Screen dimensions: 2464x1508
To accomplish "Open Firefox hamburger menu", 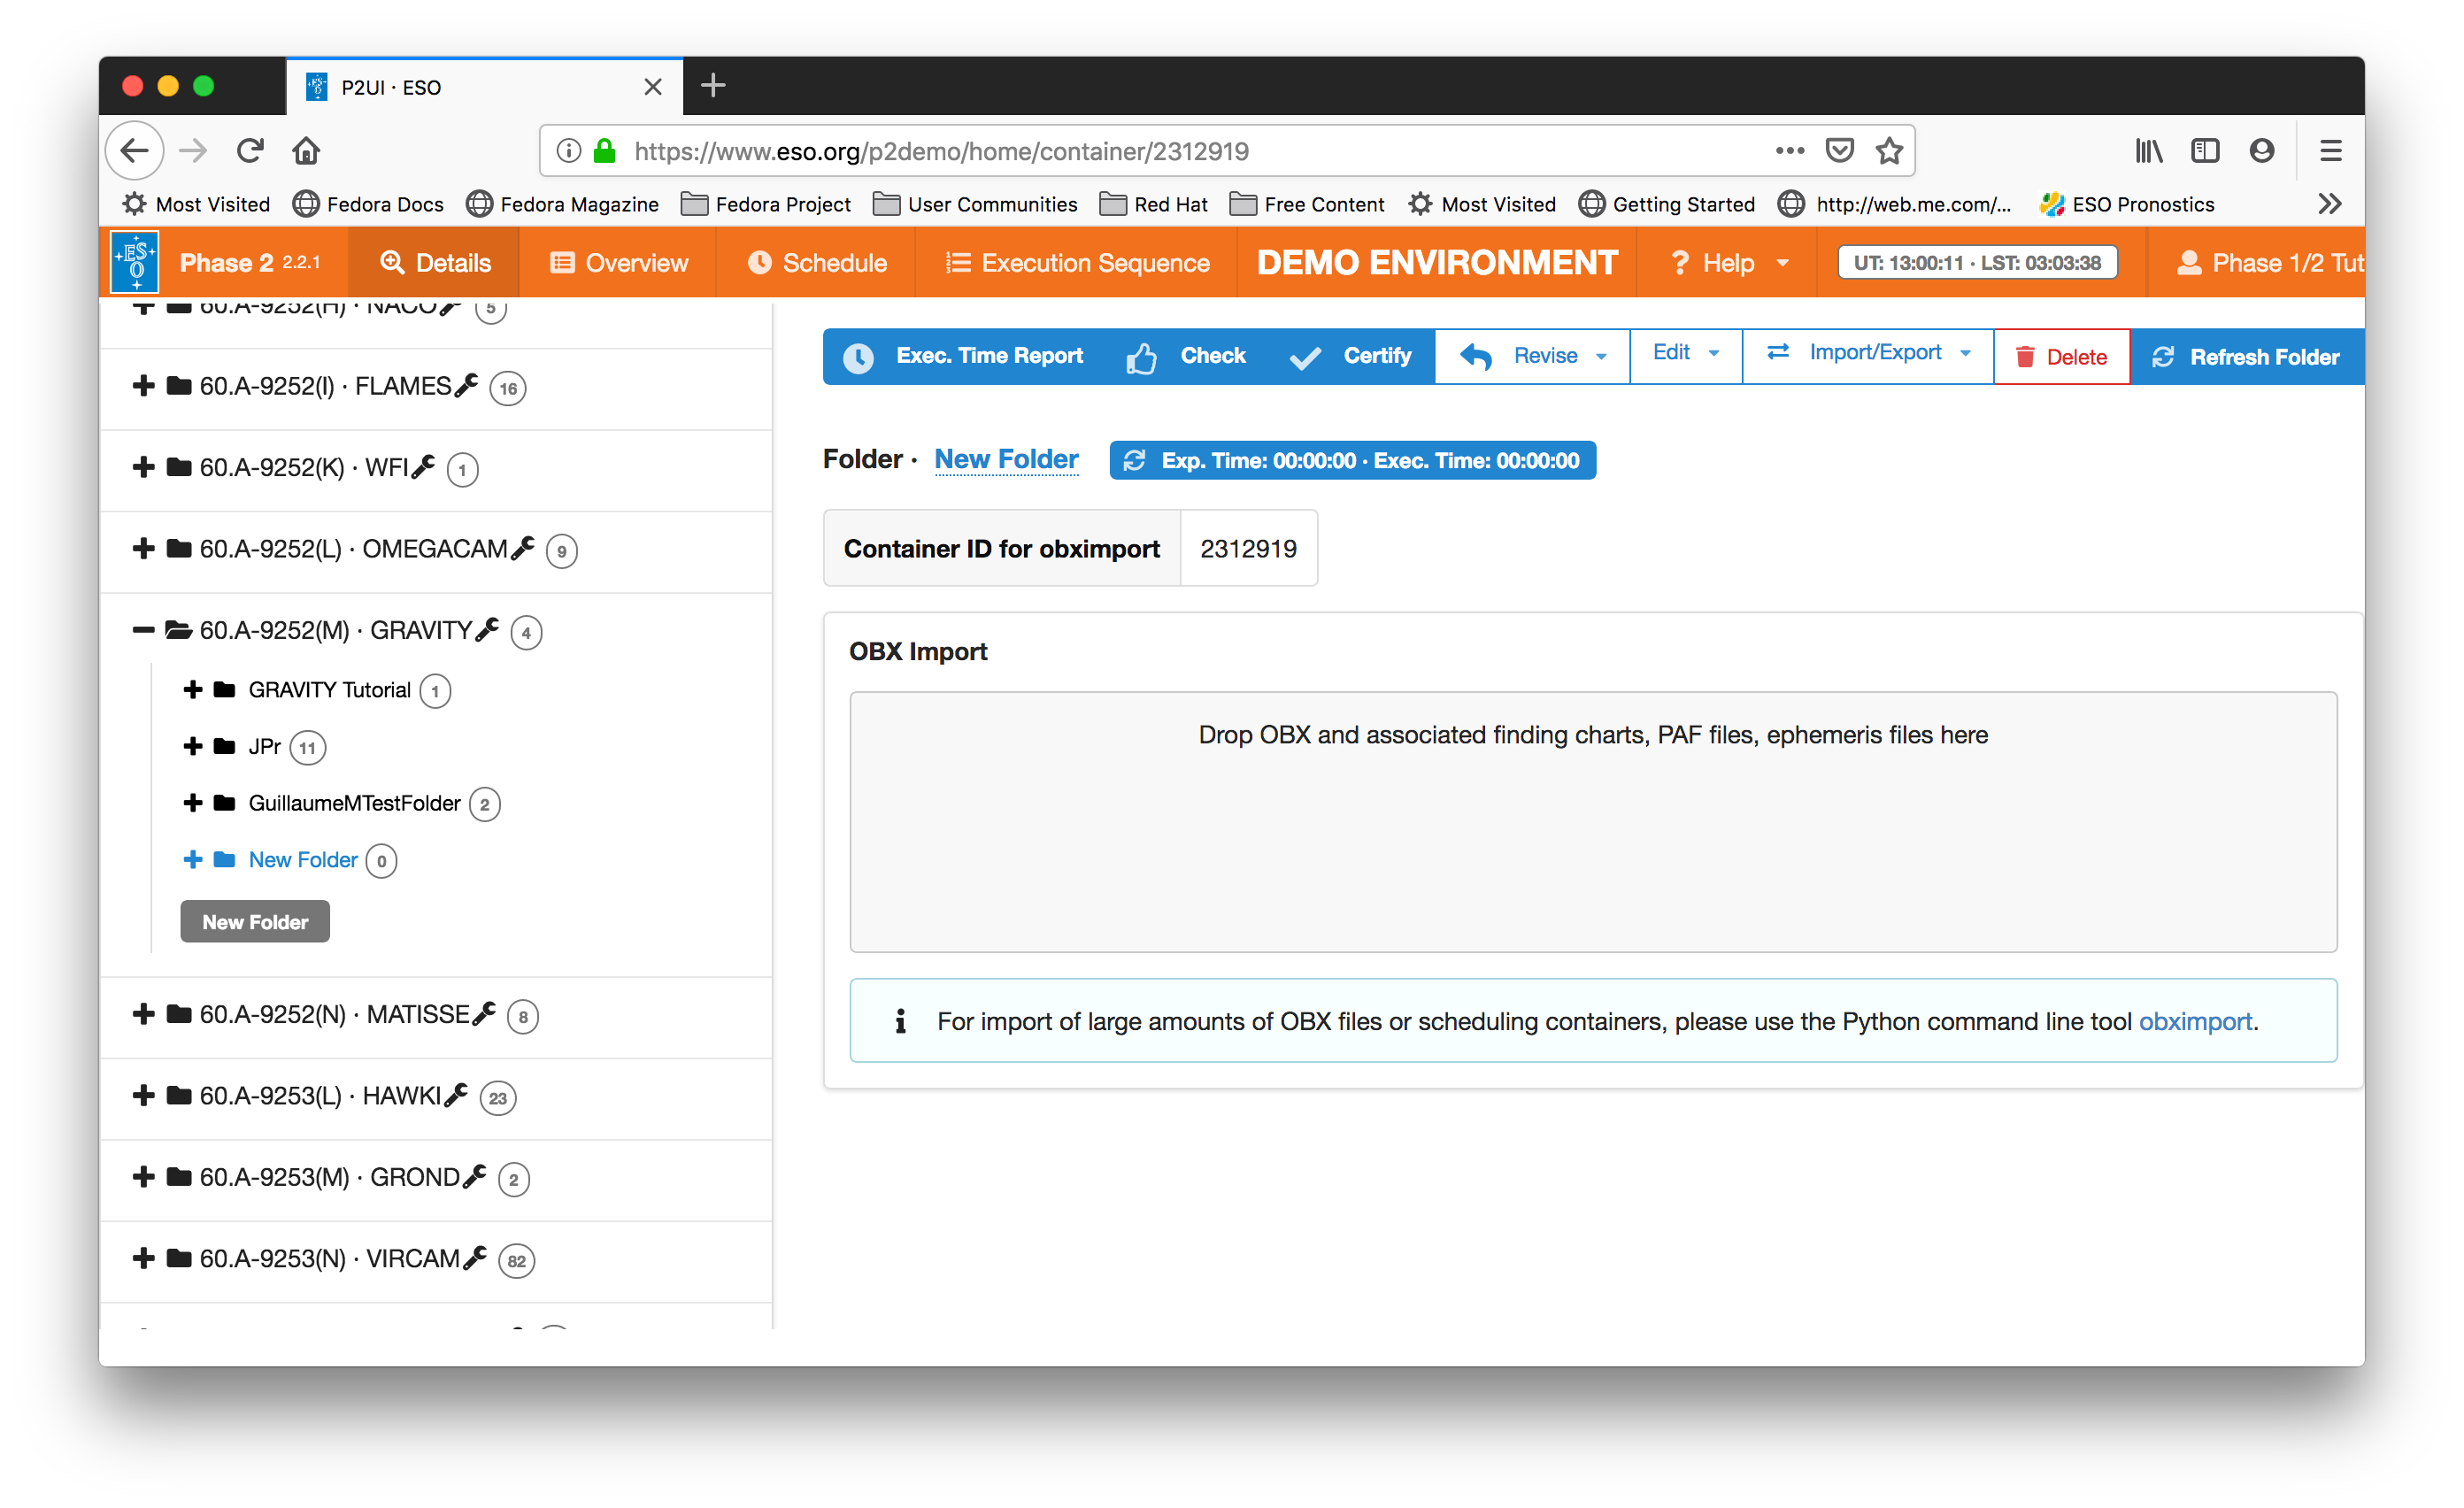I will click(x=2330, y=151).
